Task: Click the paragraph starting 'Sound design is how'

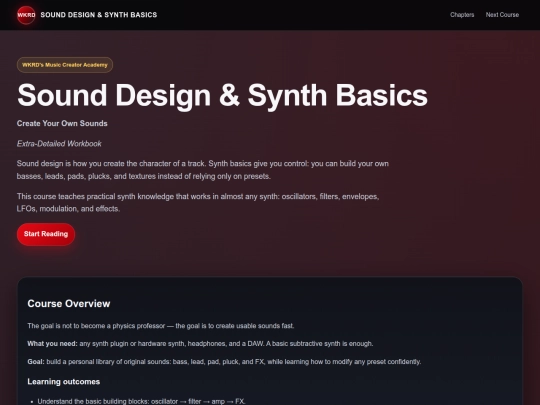Action: (202, 170)
